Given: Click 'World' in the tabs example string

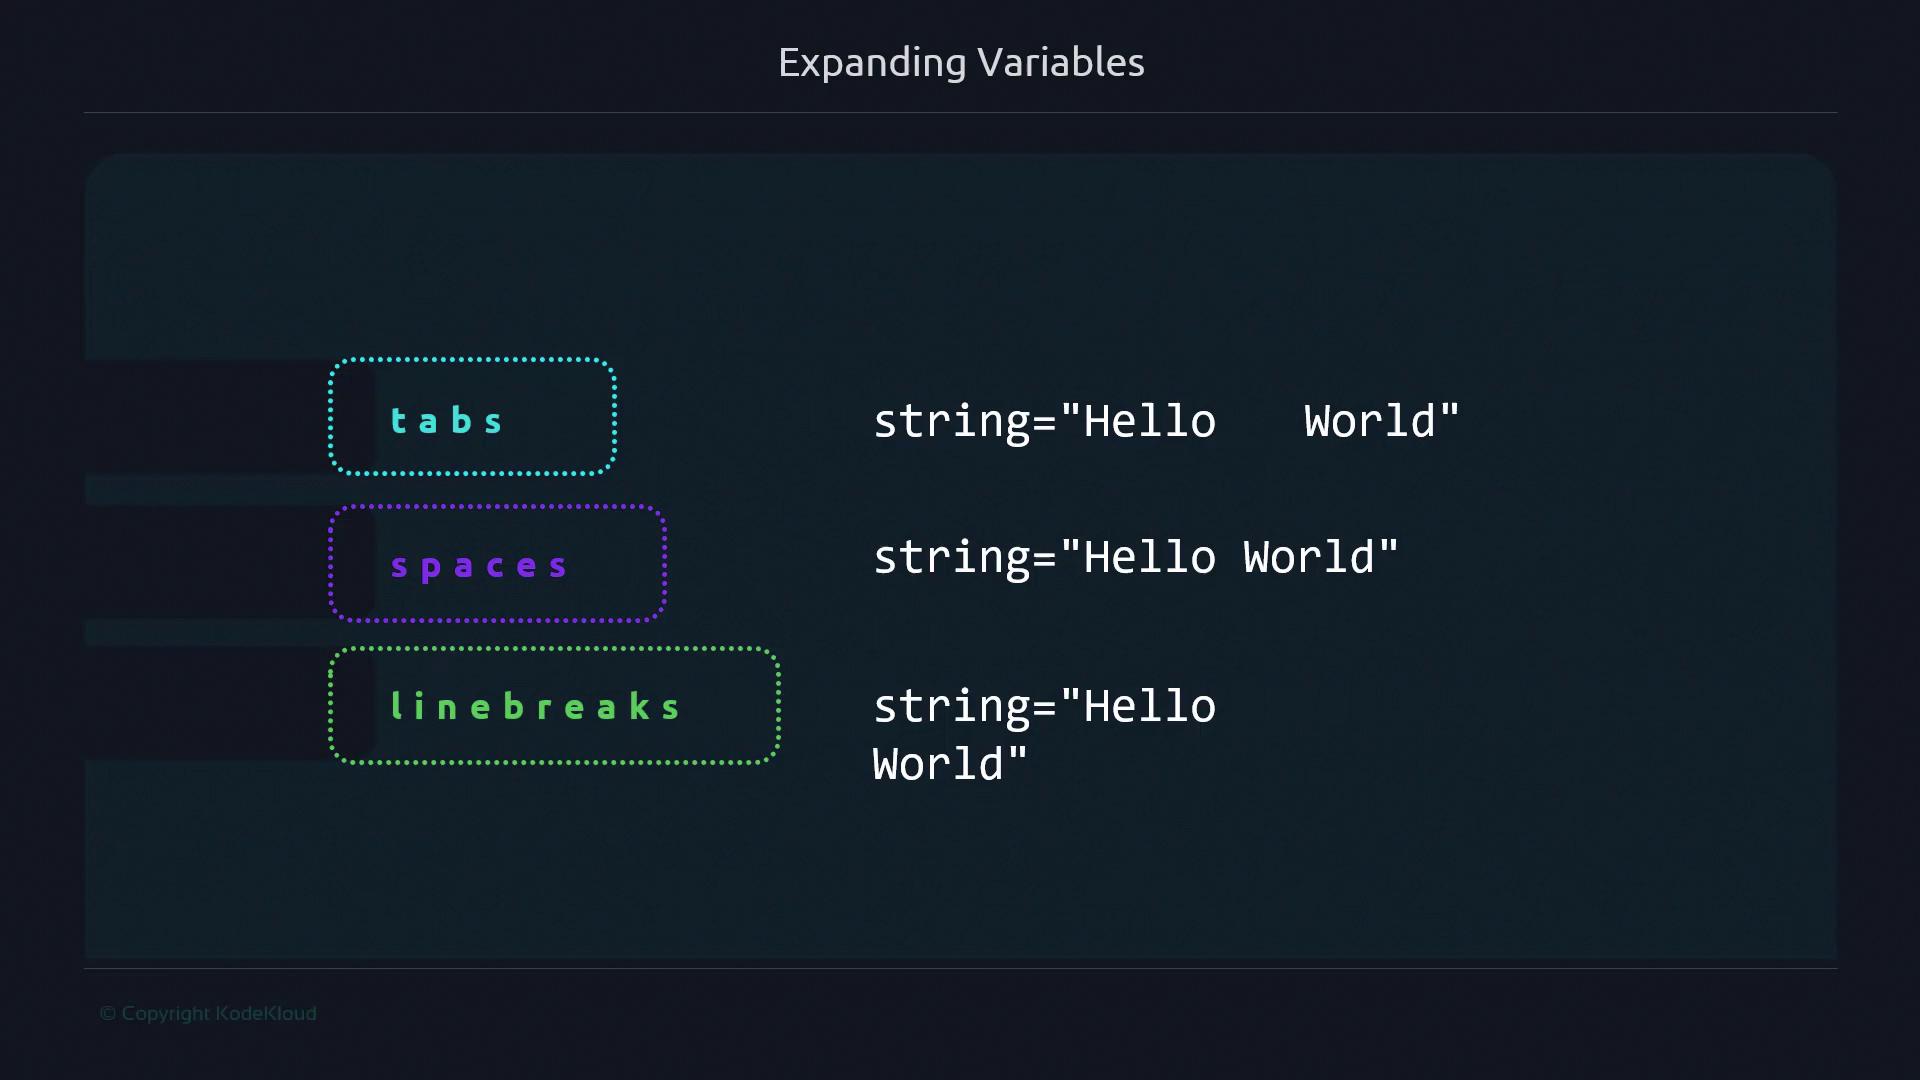Looking at the screenshot, I should 1370,421.
